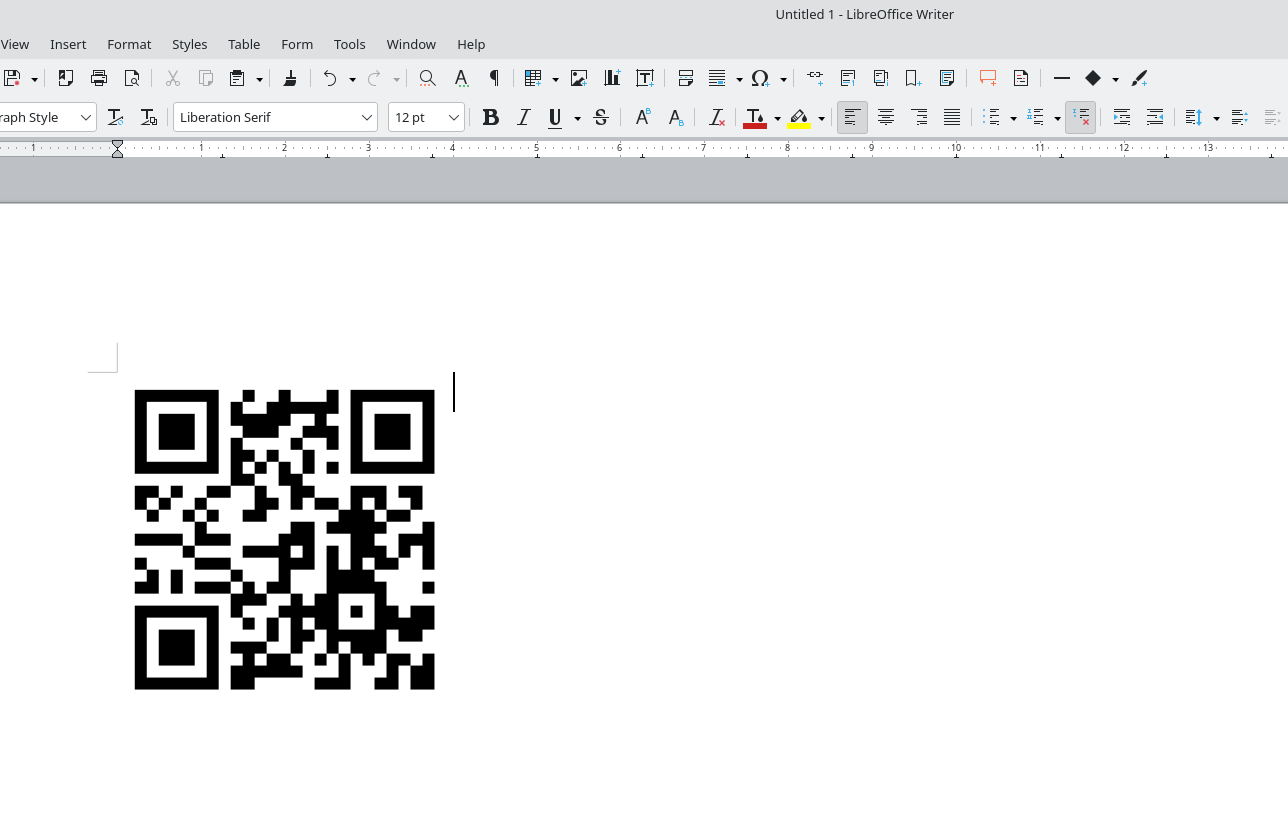Click the Unordered List bullet button
This screenshot has width=1288, height=831.
(x=992, y=117)
